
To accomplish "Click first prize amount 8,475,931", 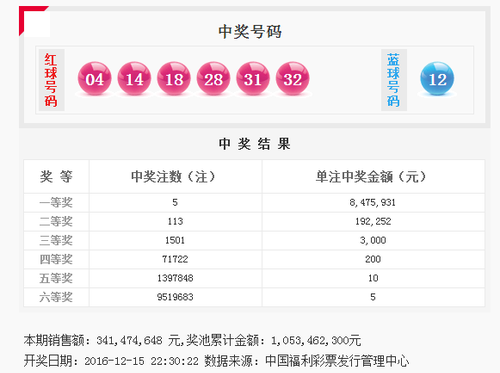I will click(373, 202).
